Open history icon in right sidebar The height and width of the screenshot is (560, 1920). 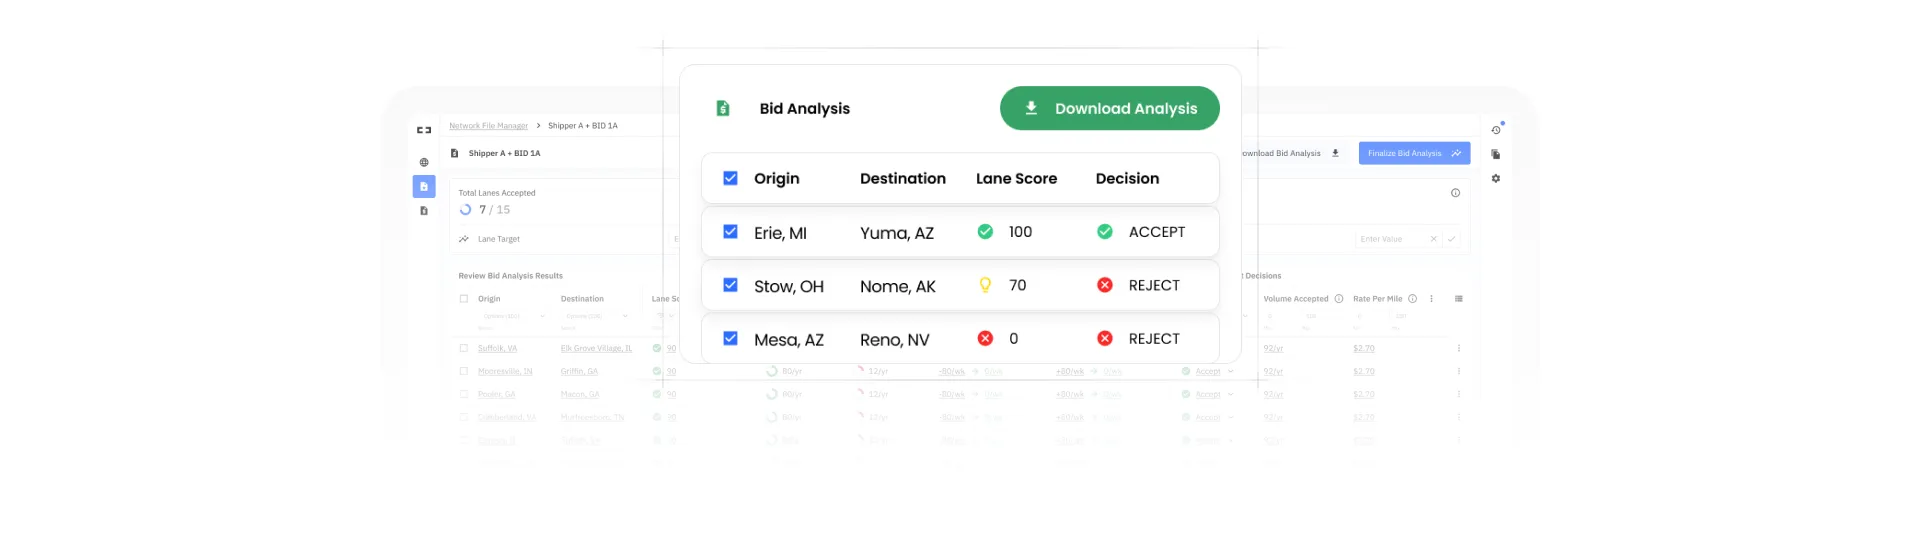tap(1496, 130)
